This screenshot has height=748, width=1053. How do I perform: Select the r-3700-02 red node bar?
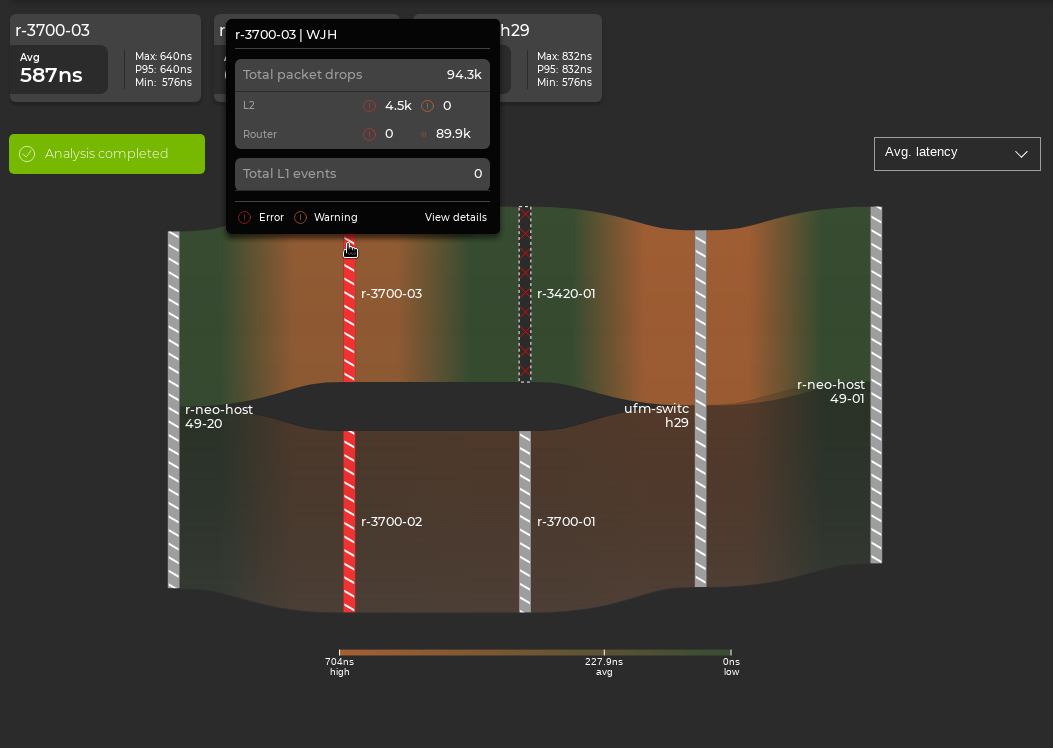coord(350,520)
